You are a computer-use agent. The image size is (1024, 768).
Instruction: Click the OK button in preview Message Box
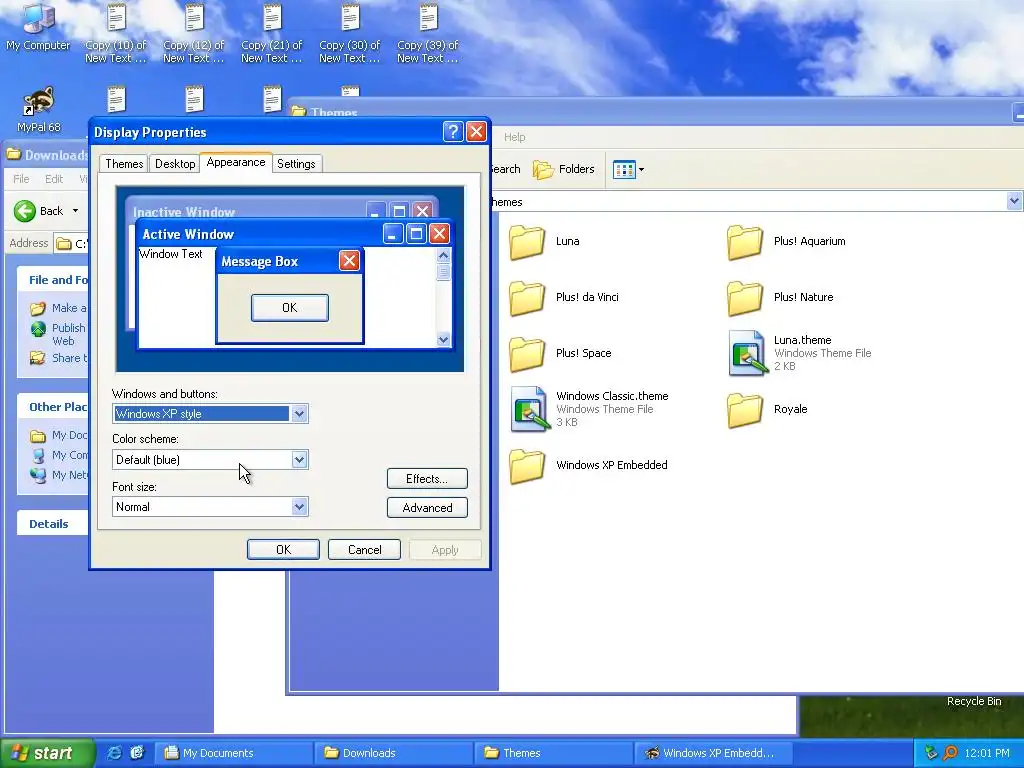[x=290, y=308]
